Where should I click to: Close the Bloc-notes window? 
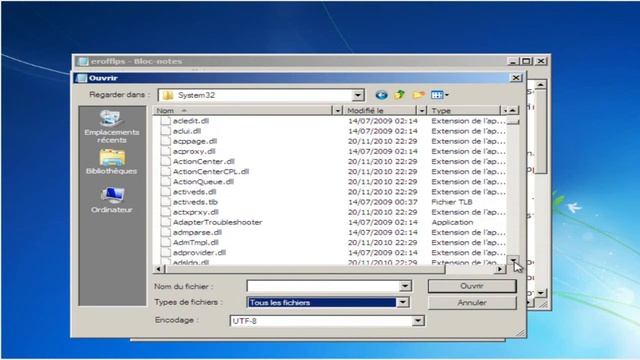[x=541, y=61]
